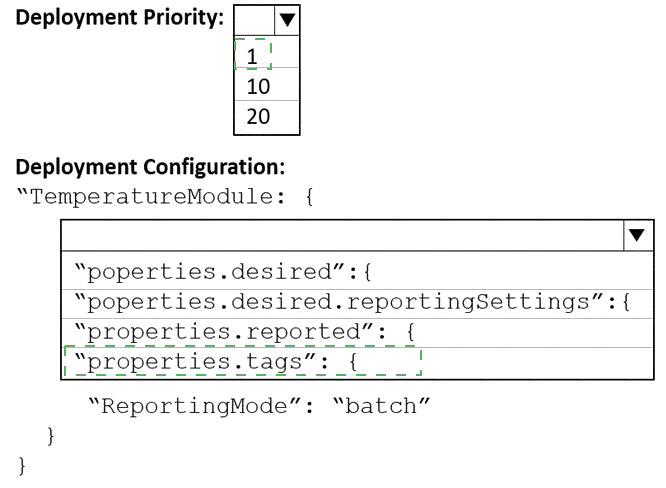
Task: Click the "batch" value text
Action: point(381,406)
